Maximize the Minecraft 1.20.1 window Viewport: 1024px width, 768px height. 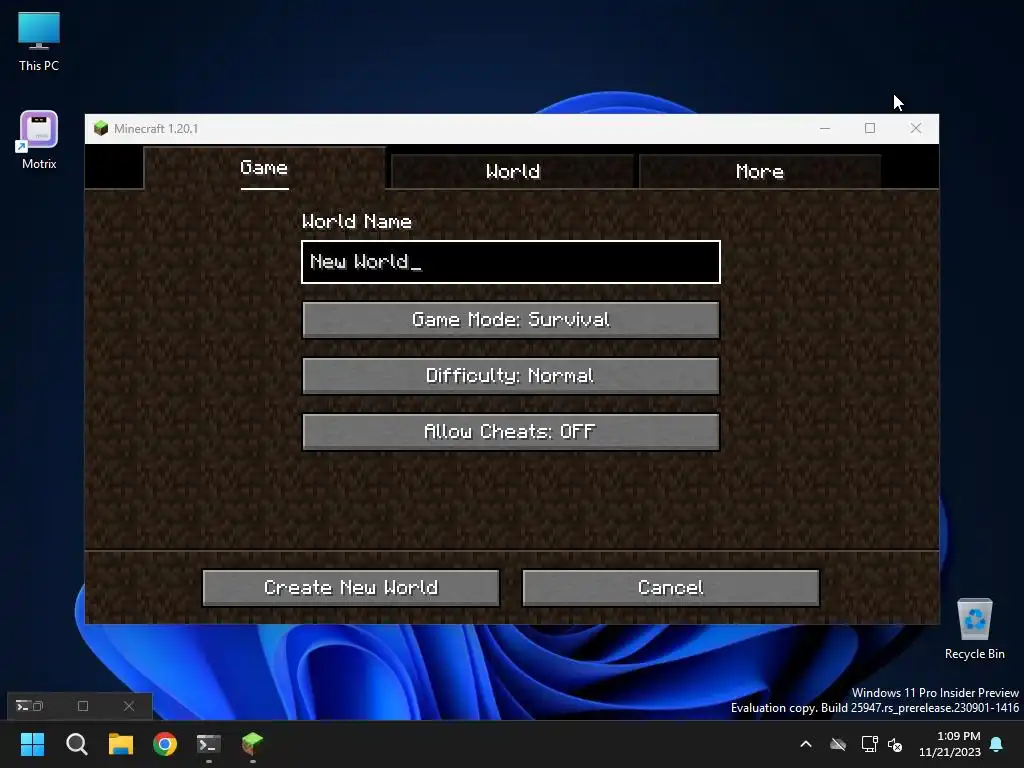click(870, 128)
